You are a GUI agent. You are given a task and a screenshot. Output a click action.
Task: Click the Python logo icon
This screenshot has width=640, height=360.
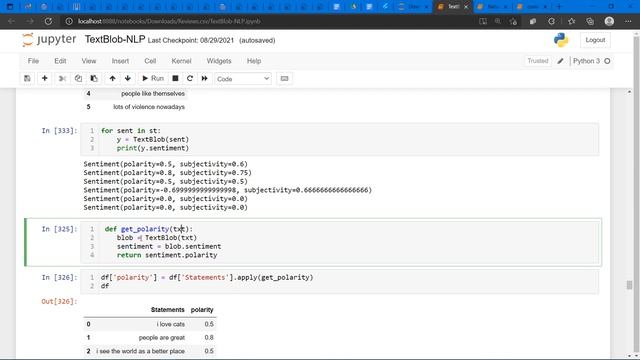point(561,40)
